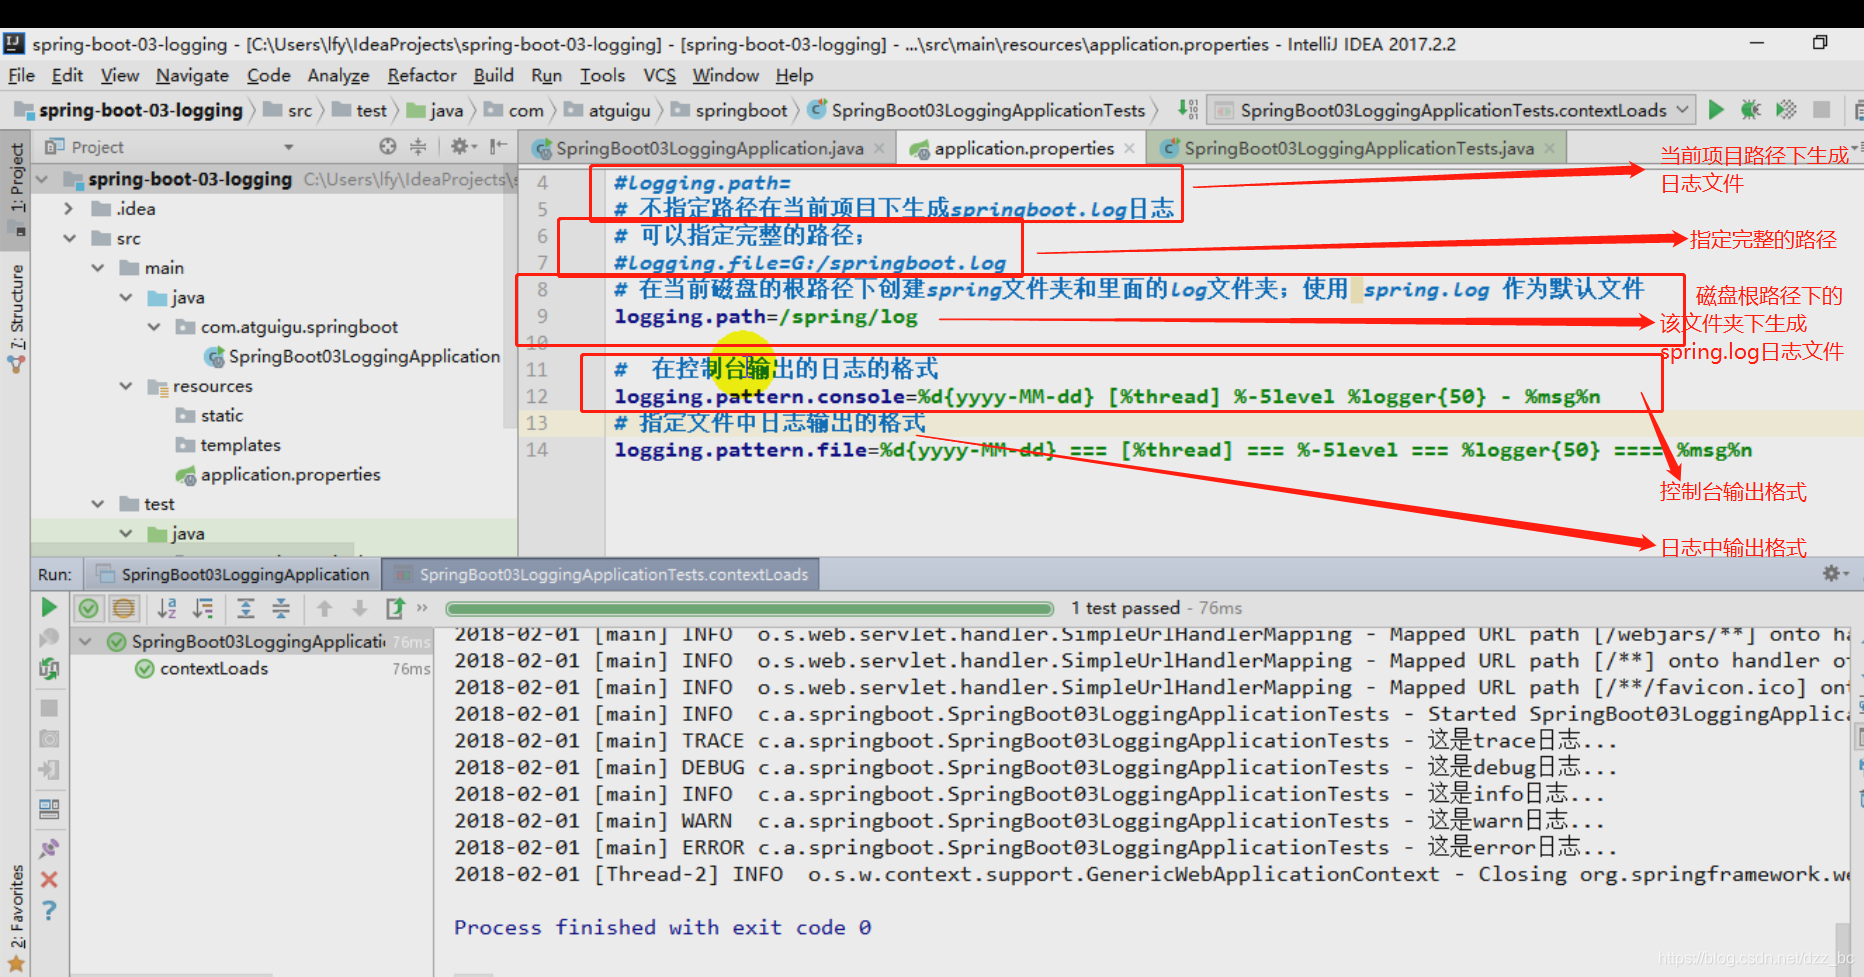Collapse the main folder
This screenshot has height=977, width=1864.
coord(97,268)
